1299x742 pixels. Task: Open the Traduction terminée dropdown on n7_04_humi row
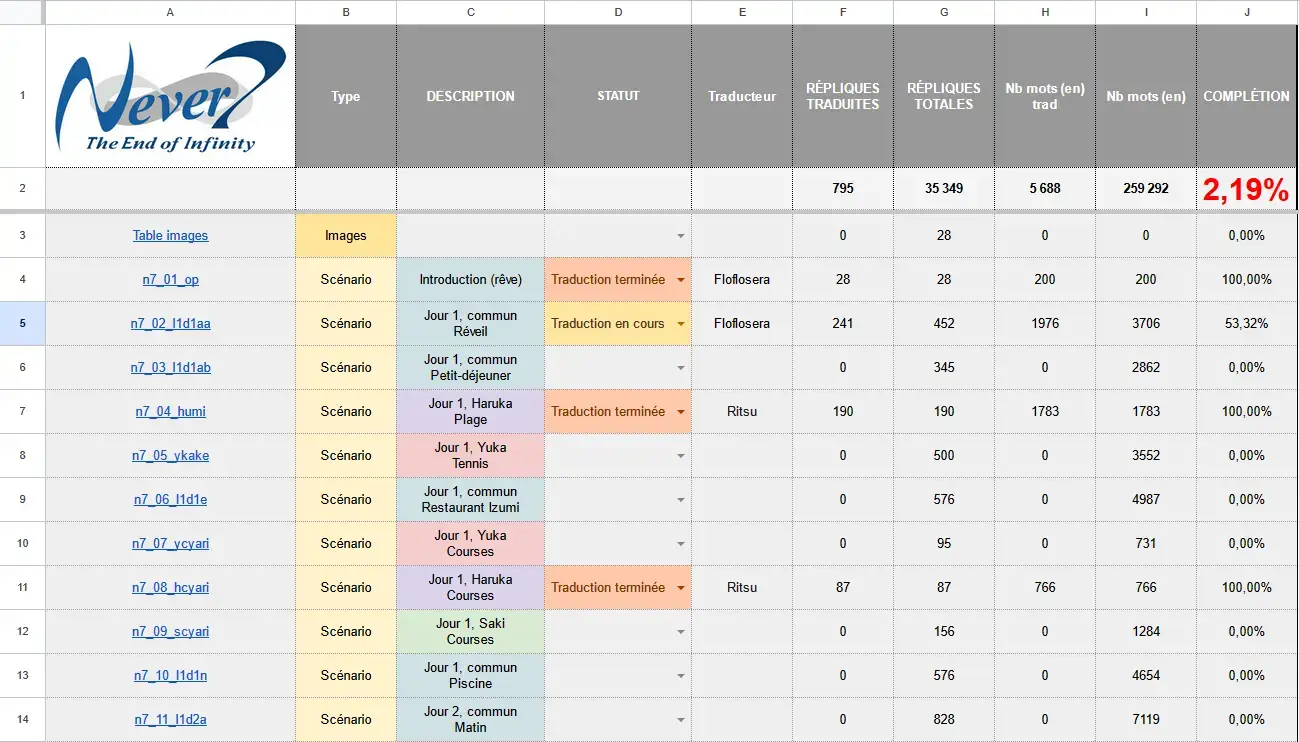(x=681, y=411)
